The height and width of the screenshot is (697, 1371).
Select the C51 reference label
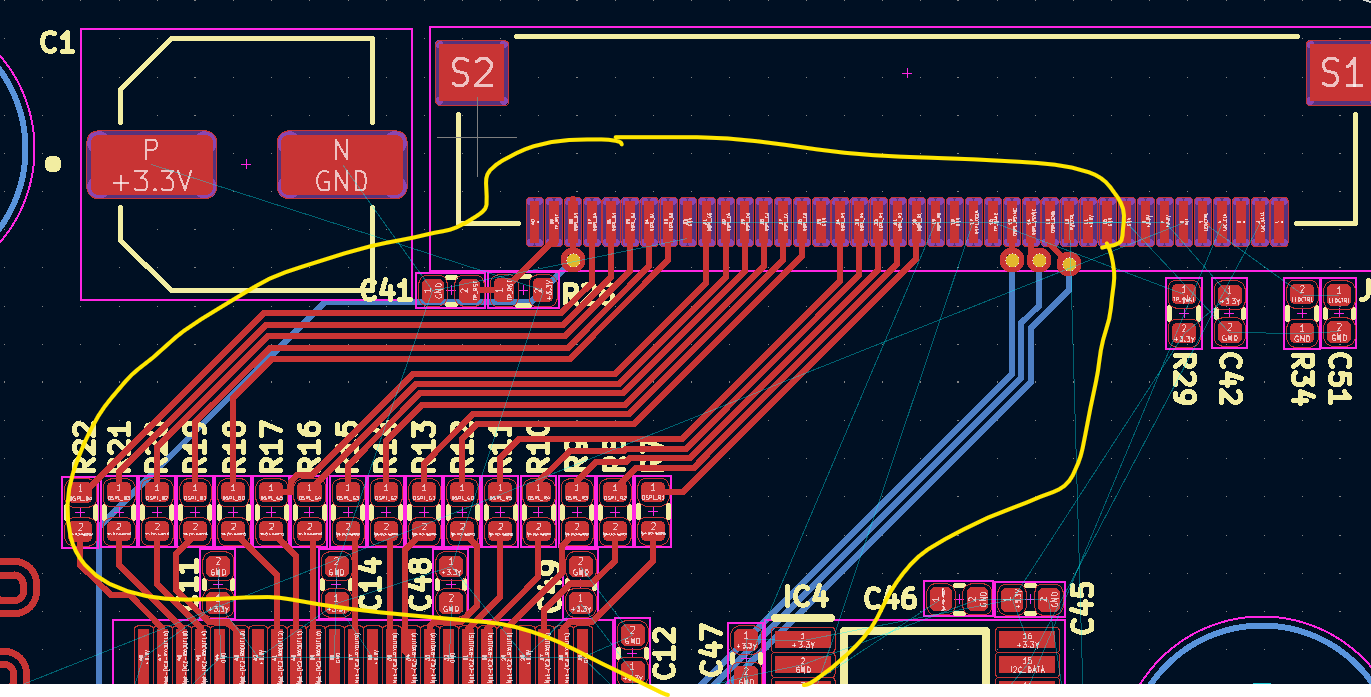tap(1338, 378)
